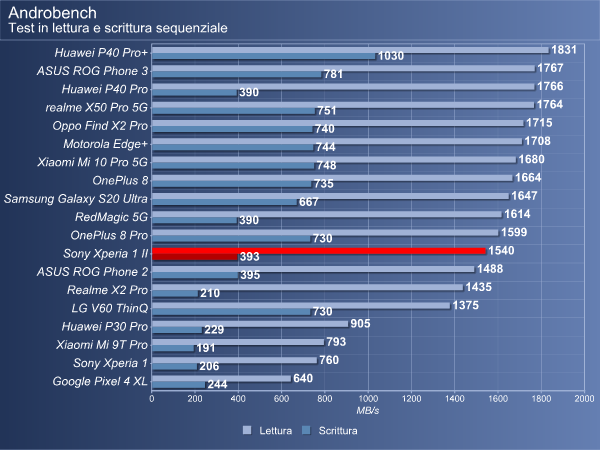Click the 760 read value

[x=329, y=360]
